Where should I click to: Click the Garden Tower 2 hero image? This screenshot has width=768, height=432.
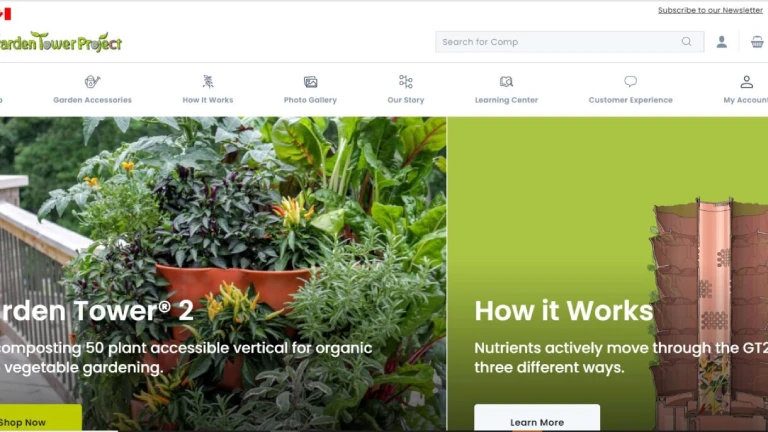[x=223, y=274]
